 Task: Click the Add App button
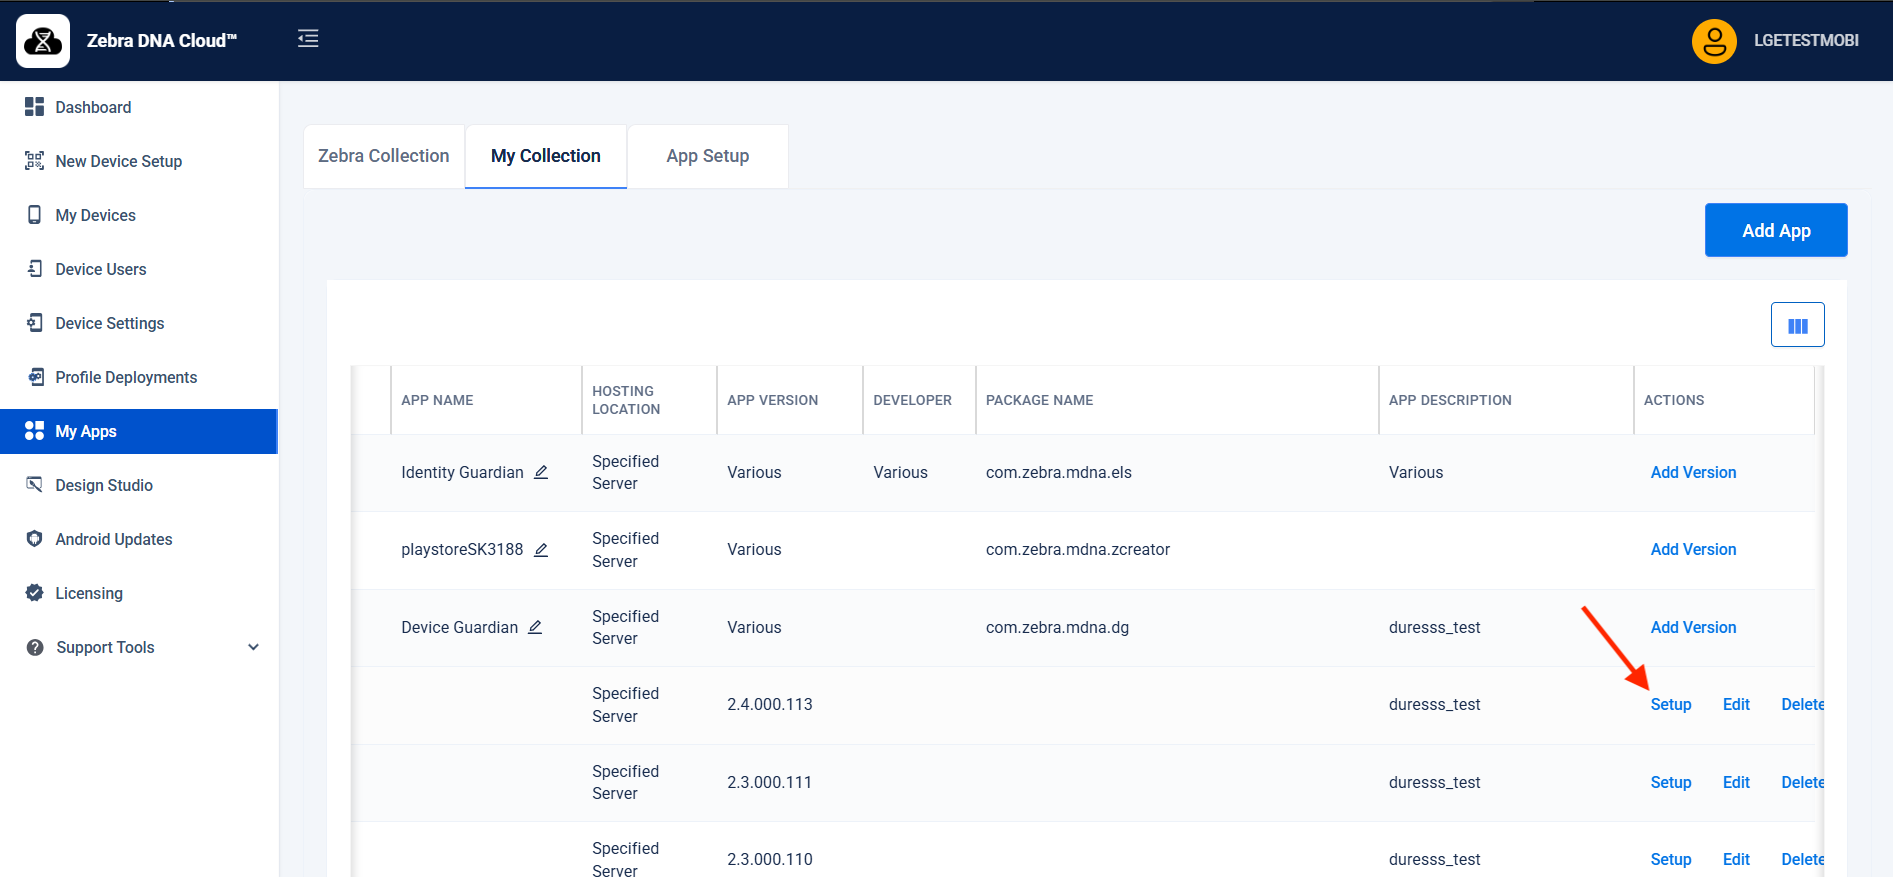point(1775,231)
